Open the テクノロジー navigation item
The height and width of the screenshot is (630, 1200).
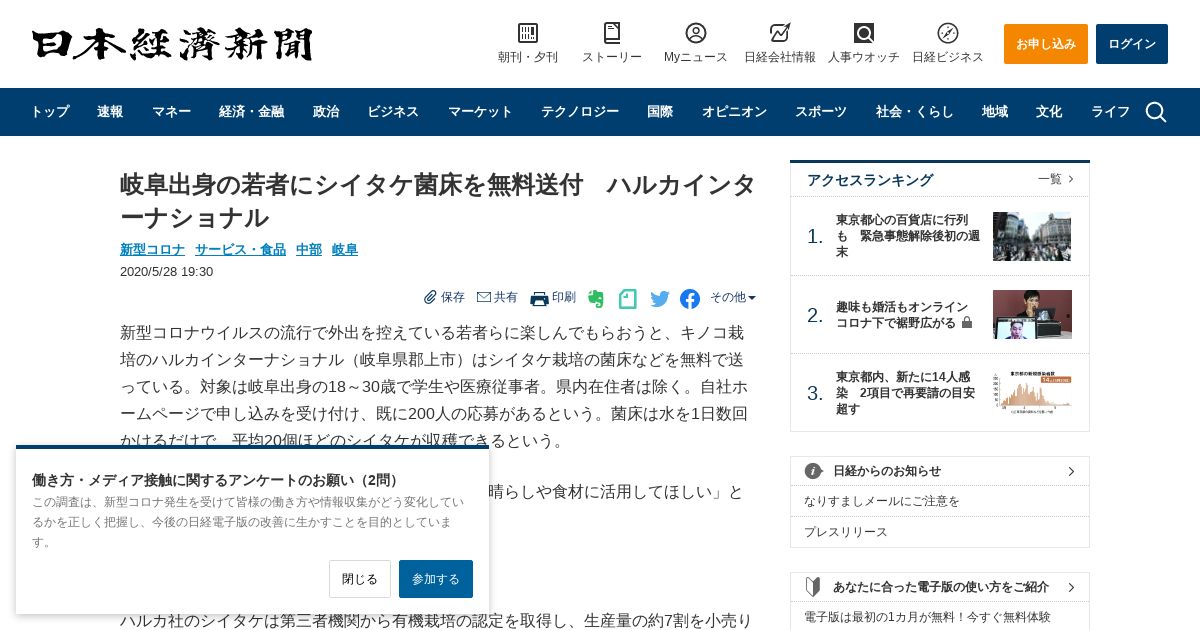[580, 112]
